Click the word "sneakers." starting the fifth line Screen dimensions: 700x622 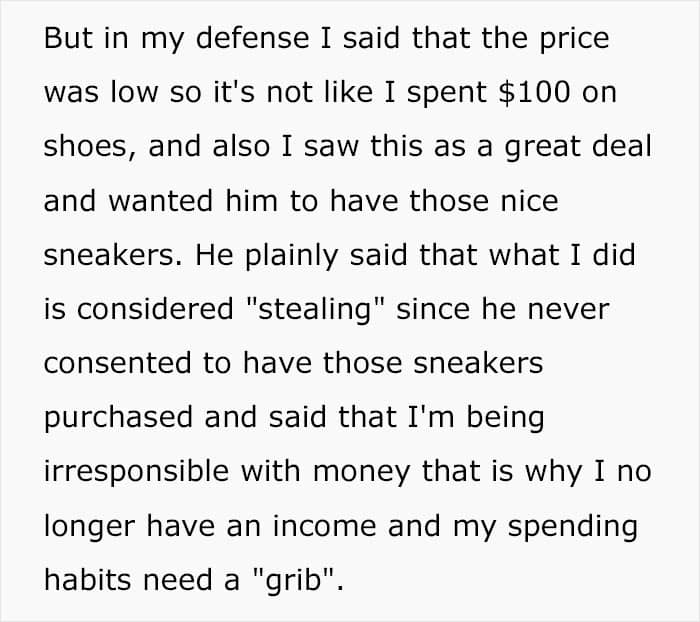coord(113,255)
